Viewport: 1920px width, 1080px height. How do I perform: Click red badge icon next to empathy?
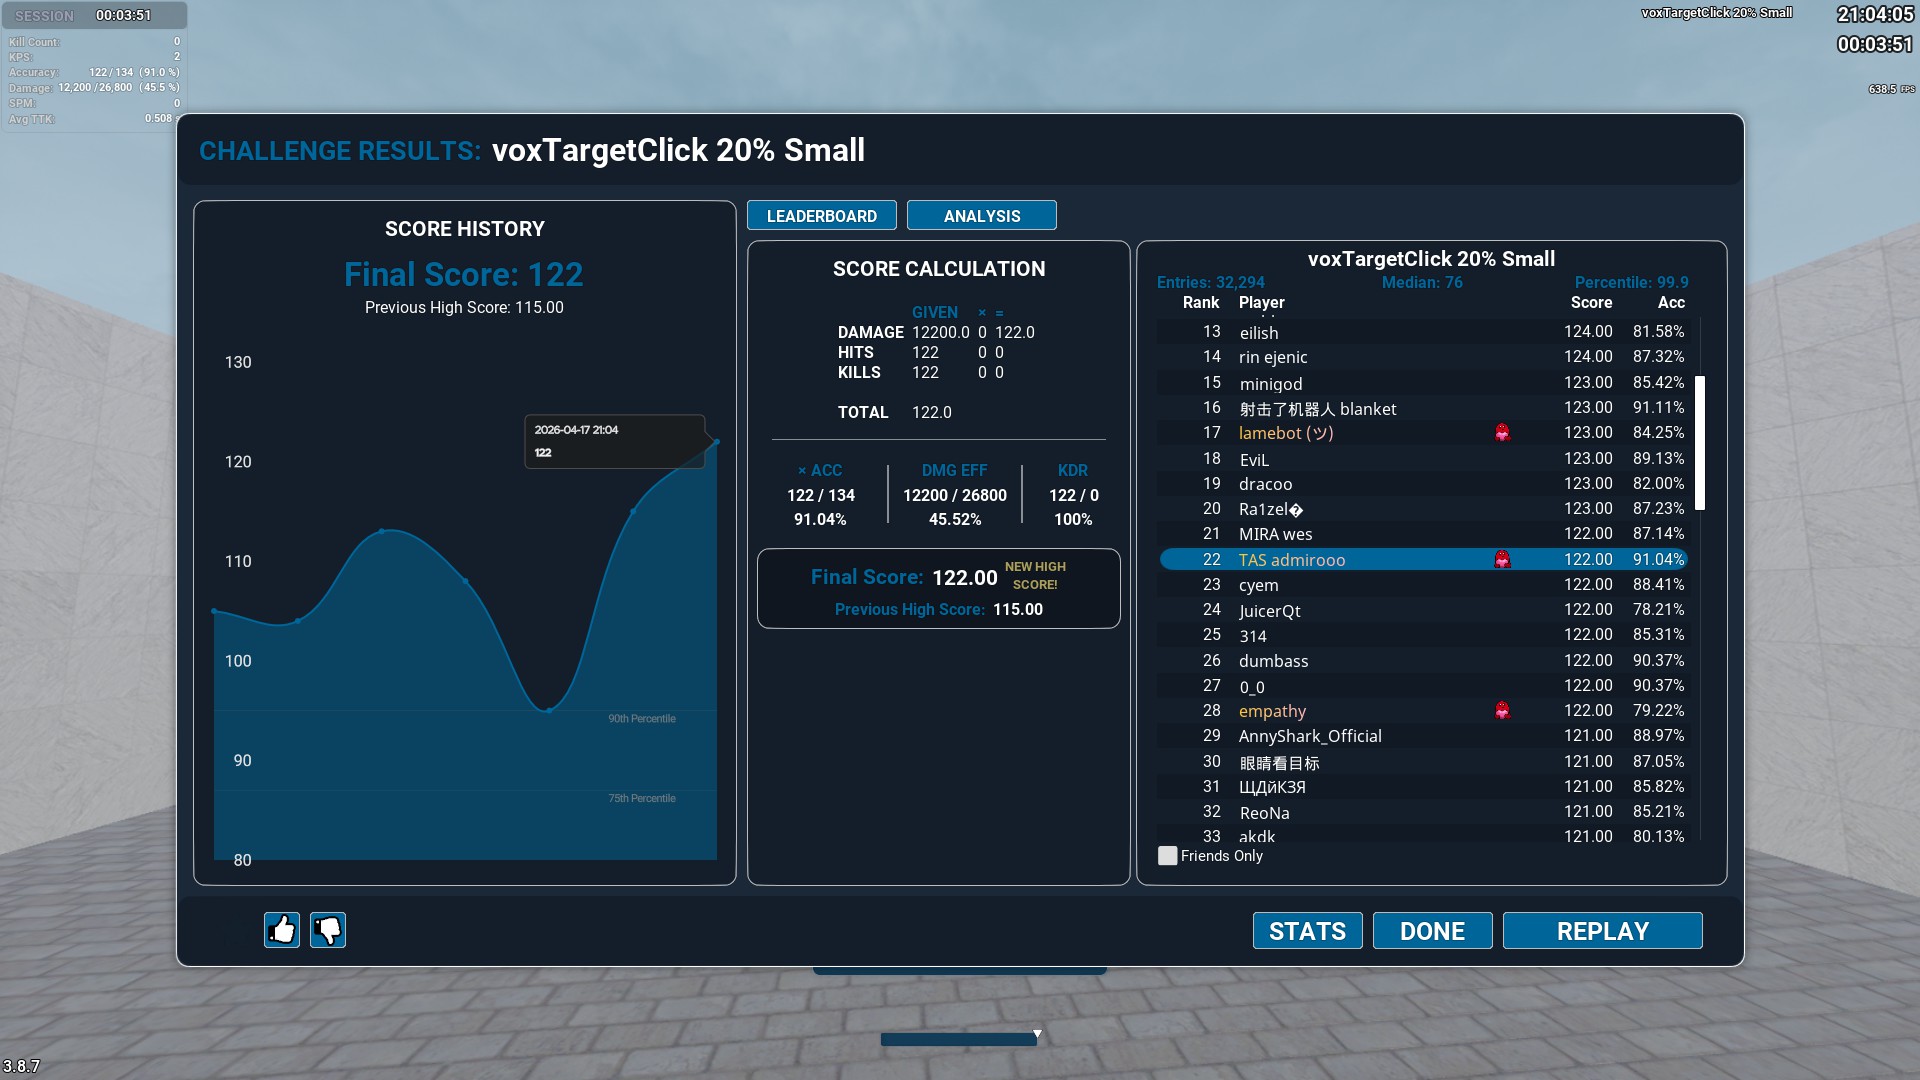click(x=1502, y=711)
